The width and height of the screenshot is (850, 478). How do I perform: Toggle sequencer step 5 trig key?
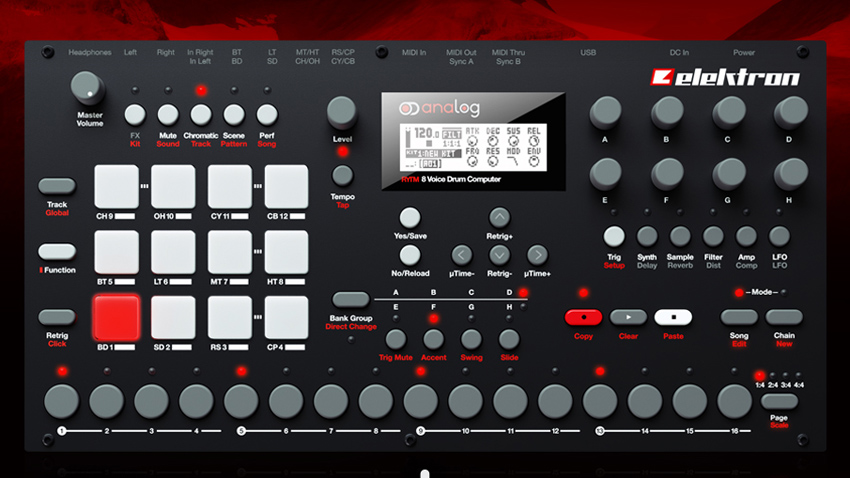(x=241, y=401)
